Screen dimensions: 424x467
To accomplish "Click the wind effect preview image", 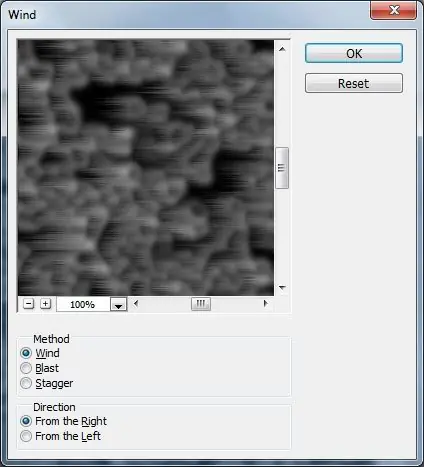I will tap(146, 168).
